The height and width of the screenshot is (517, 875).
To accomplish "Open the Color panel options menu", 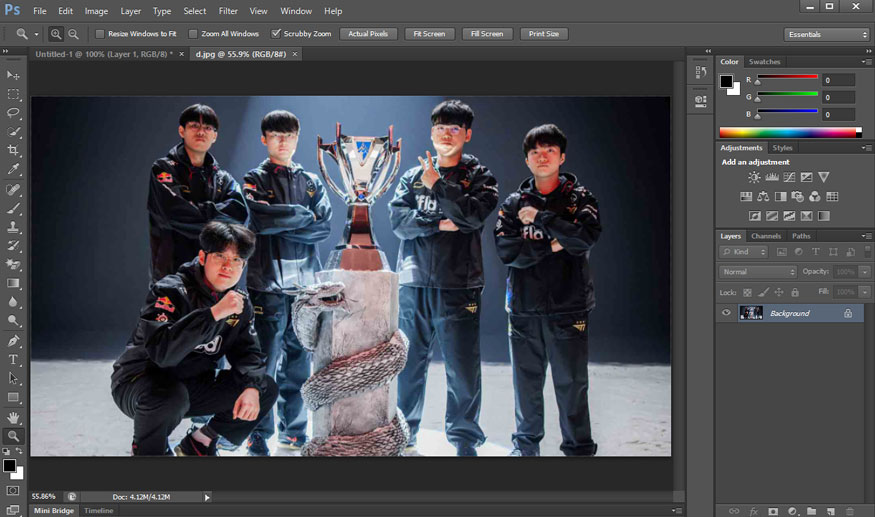I will click(x=866, y=62).
